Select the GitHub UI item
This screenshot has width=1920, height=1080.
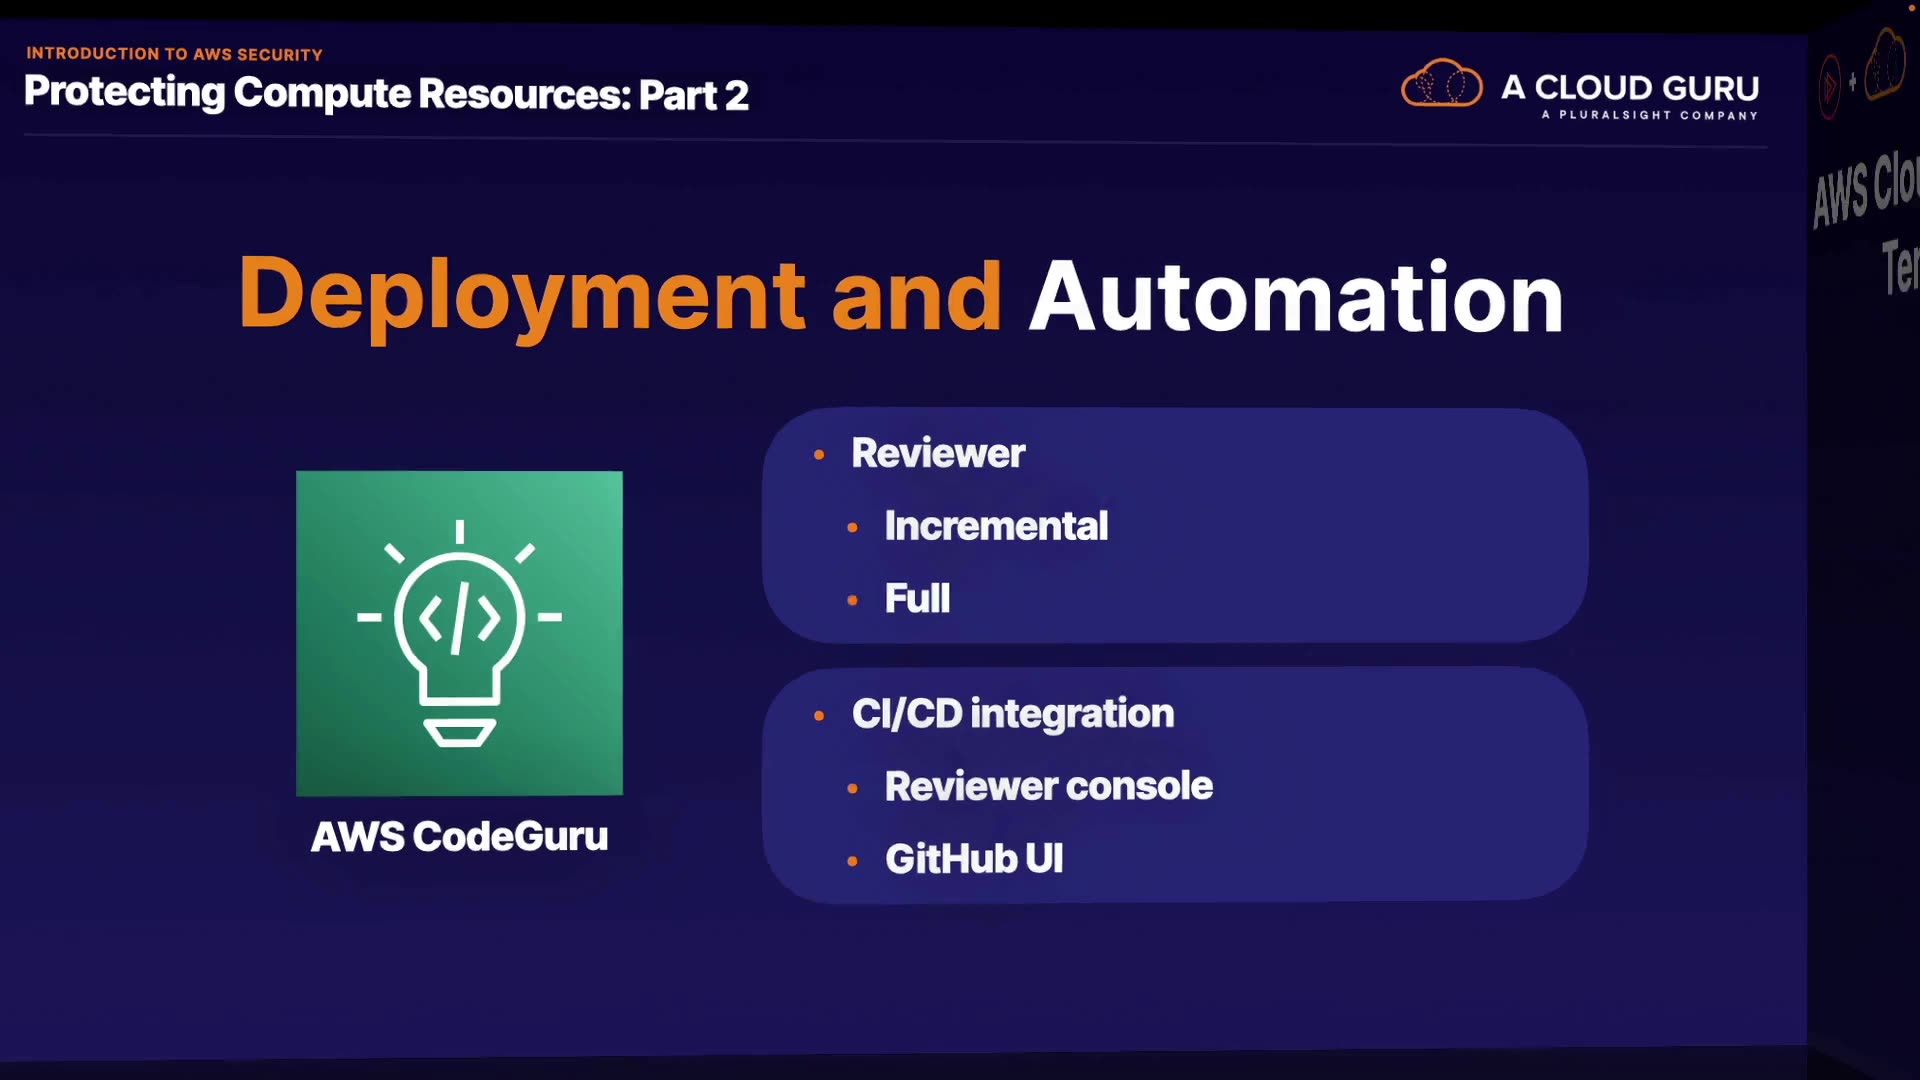974,859
